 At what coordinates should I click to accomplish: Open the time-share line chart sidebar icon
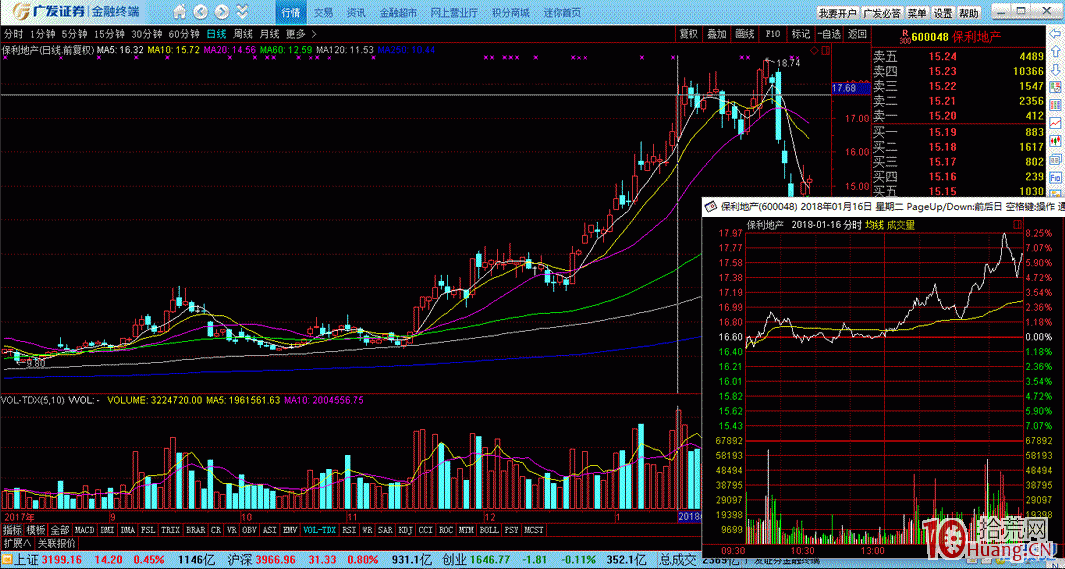click(1055, 124)
